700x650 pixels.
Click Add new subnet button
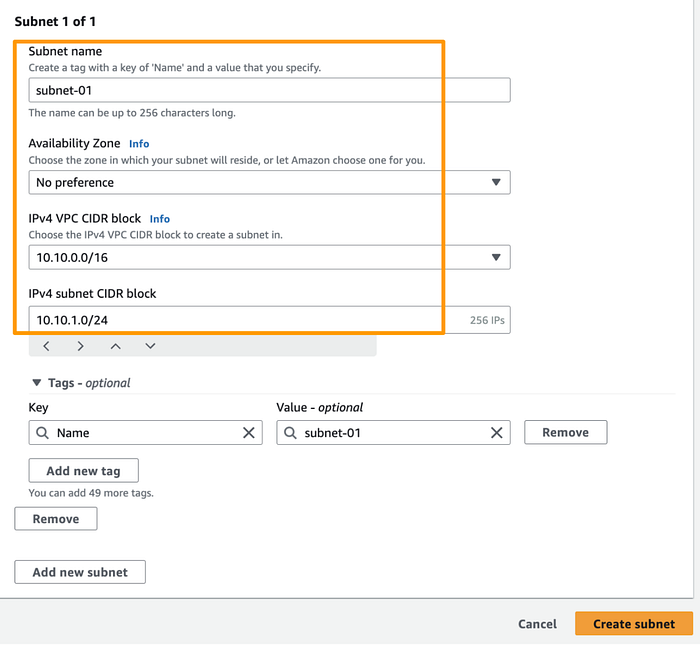80,572
